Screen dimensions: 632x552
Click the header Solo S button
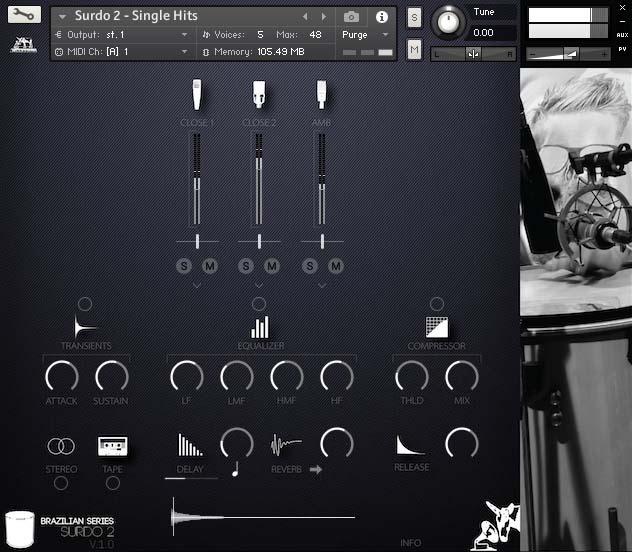pyautogui.click(x=414, y=19)
